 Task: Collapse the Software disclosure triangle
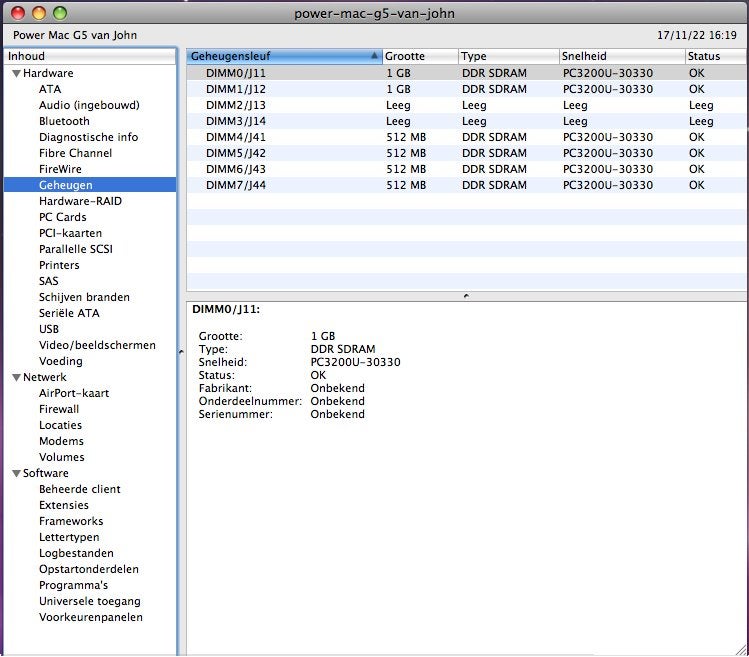tap(16, 474)
